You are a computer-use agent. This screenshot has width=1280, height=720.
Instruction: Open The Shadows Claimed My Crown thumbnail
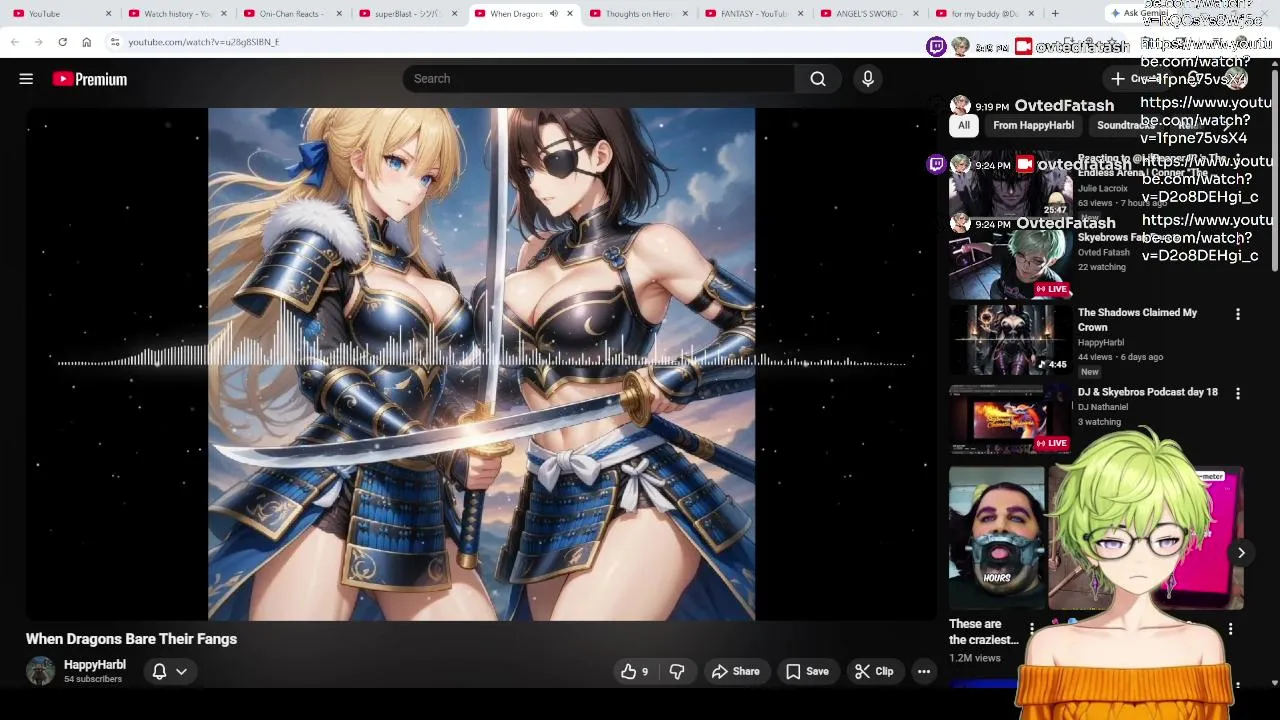1010,340
